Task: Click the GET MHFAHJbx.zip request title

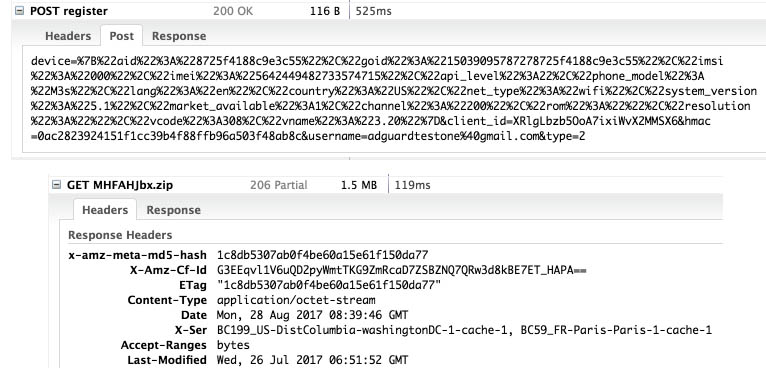Action: pyautogui.click(x=120, y=185)
